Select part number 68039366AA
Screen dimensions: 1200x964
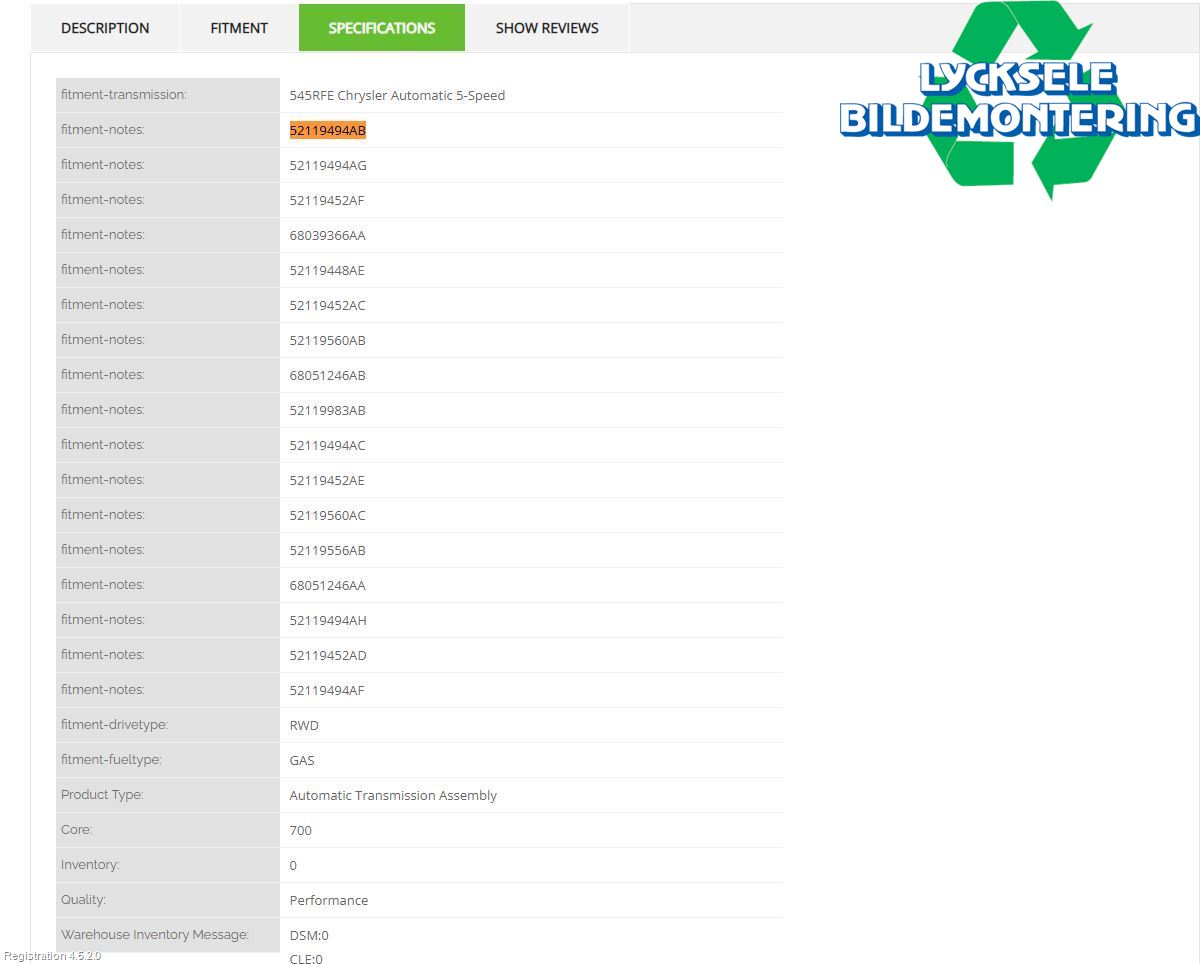coord(328,235)
